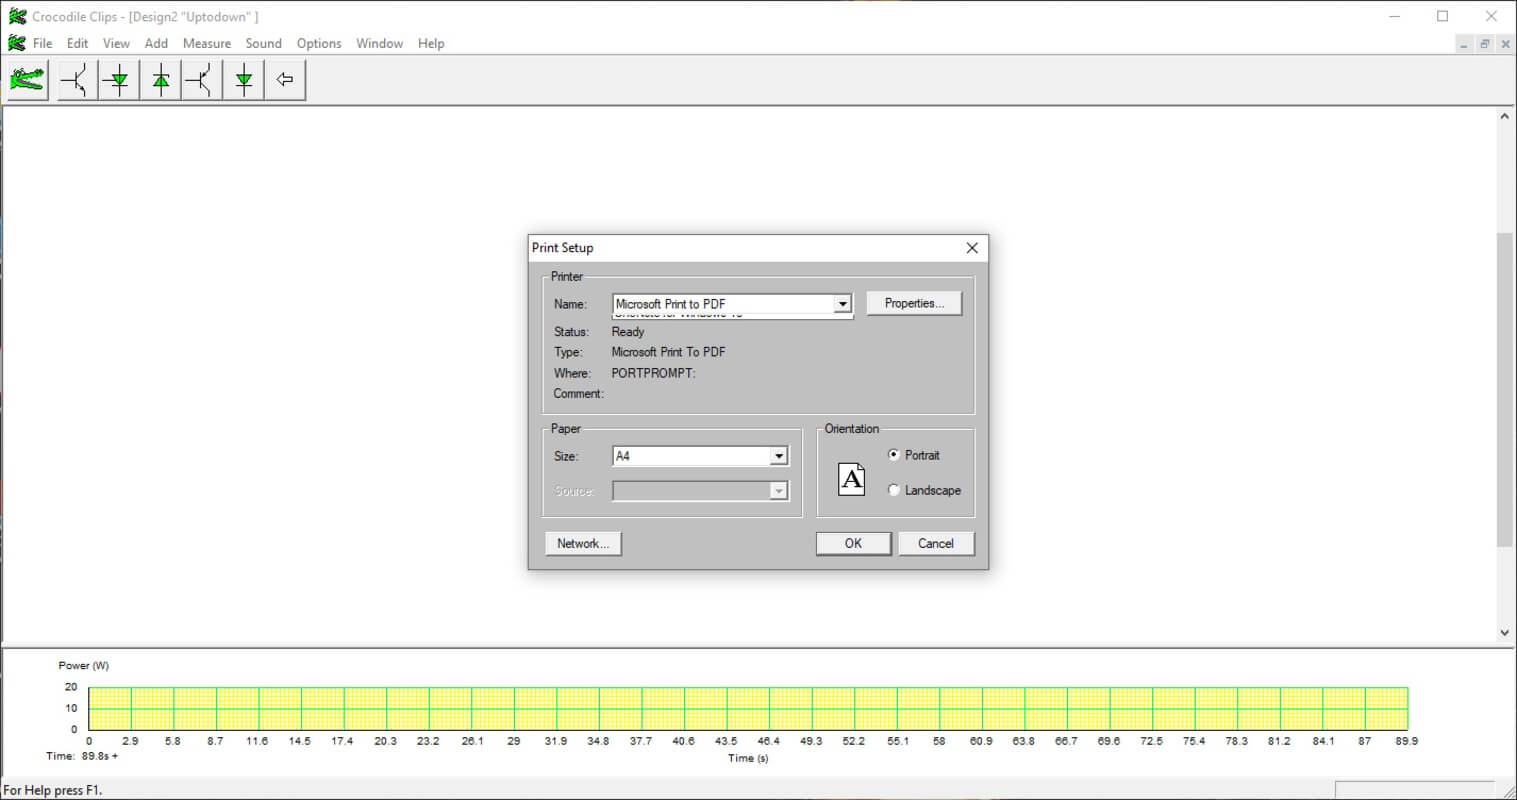The height and width of the screenshot is (800, 1517).
Task: Open the Add menu
Action: point(156,43)
